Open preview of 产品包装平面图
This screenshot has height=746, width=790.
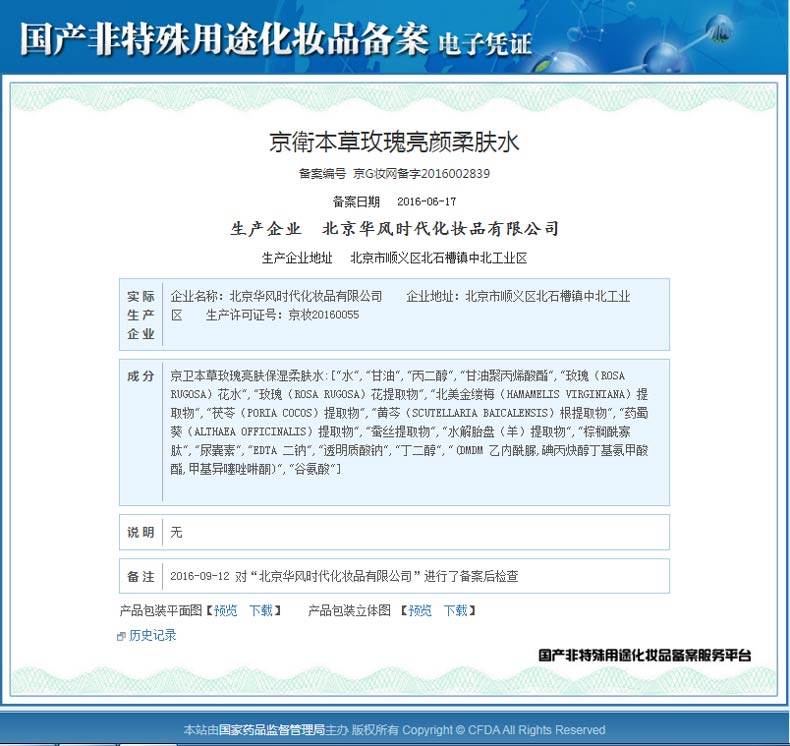click(225, 611)
